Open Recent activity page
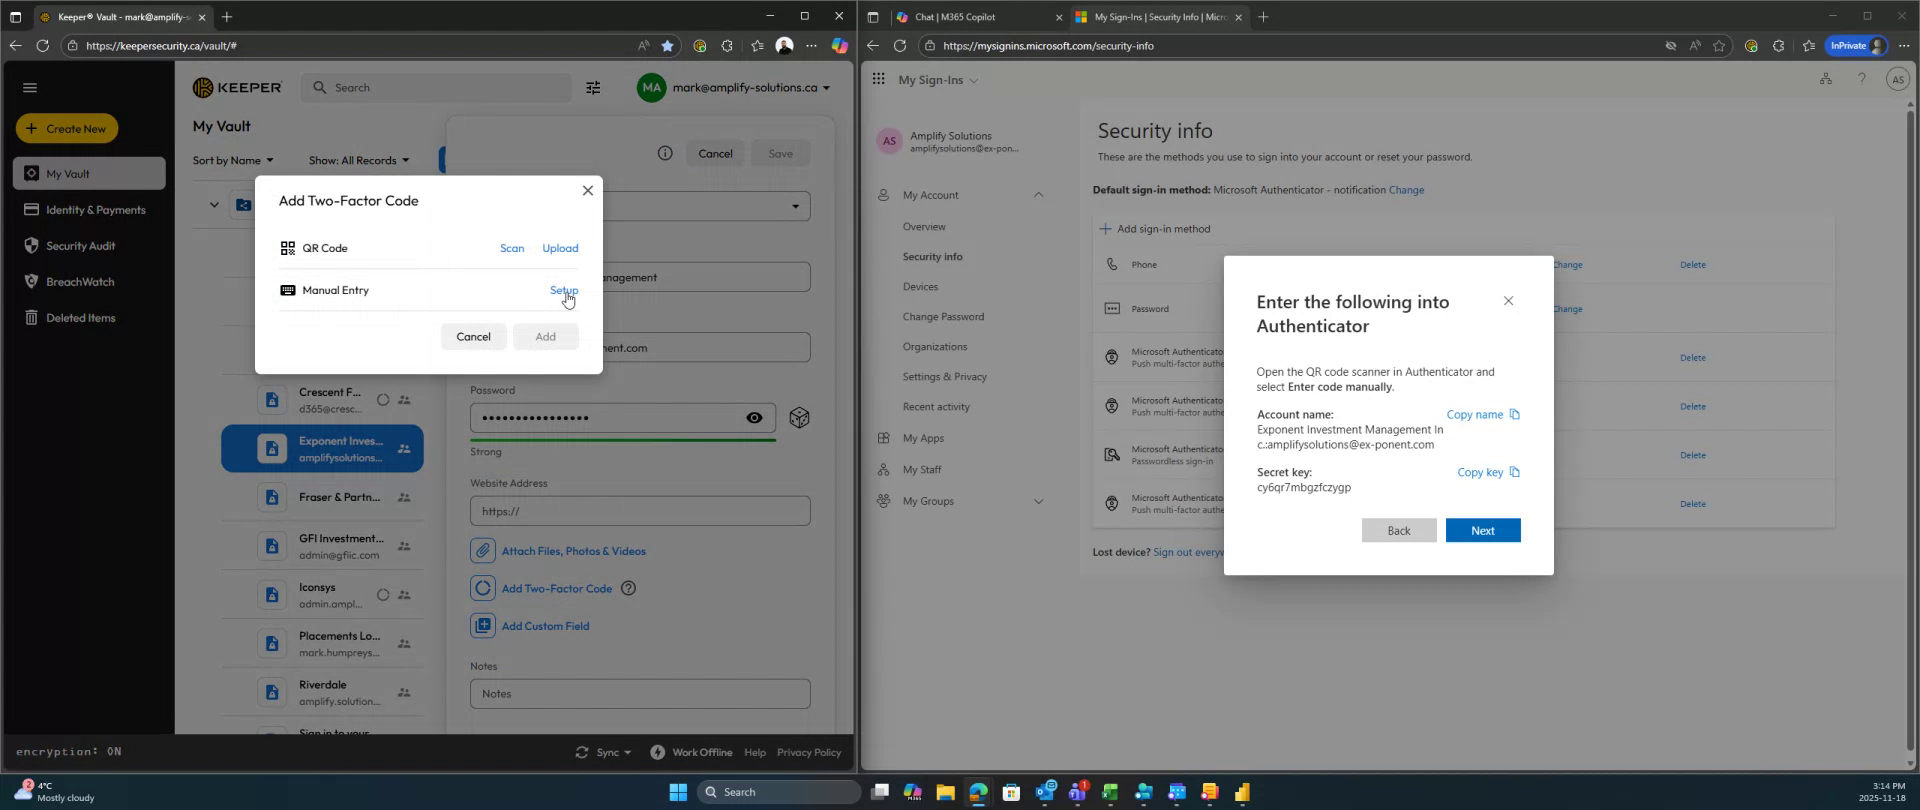Viewport: 1920px width, 810px height. [936, 406]
